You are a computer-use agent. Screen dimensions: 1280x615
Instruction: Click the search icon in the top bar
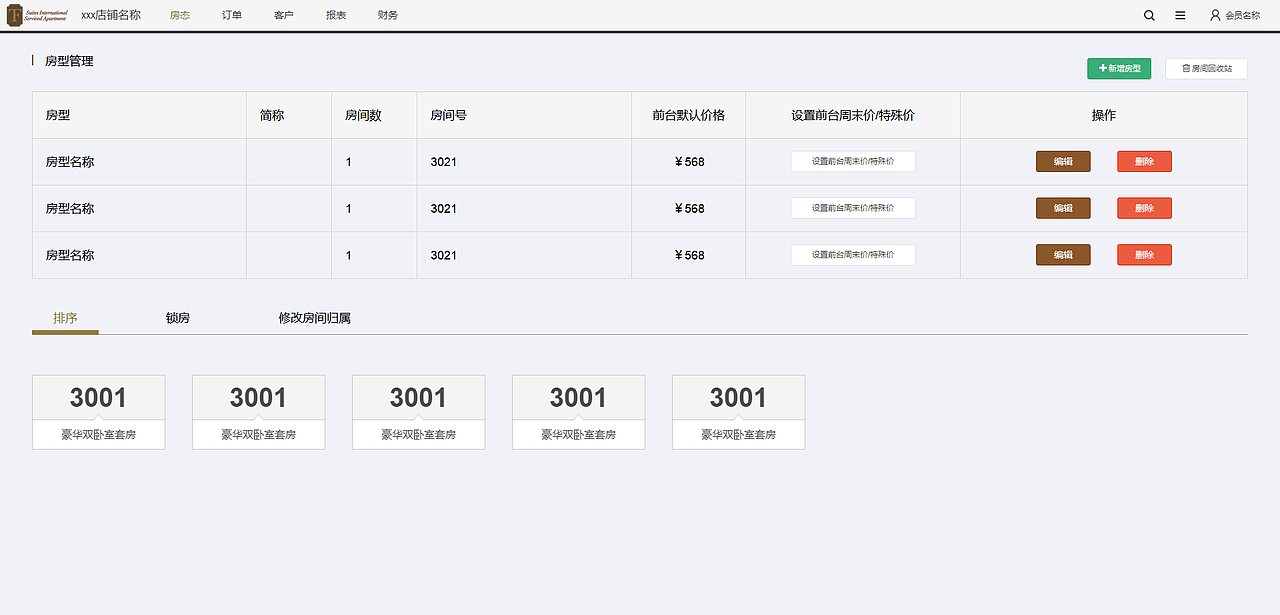tap(1148, 15)
